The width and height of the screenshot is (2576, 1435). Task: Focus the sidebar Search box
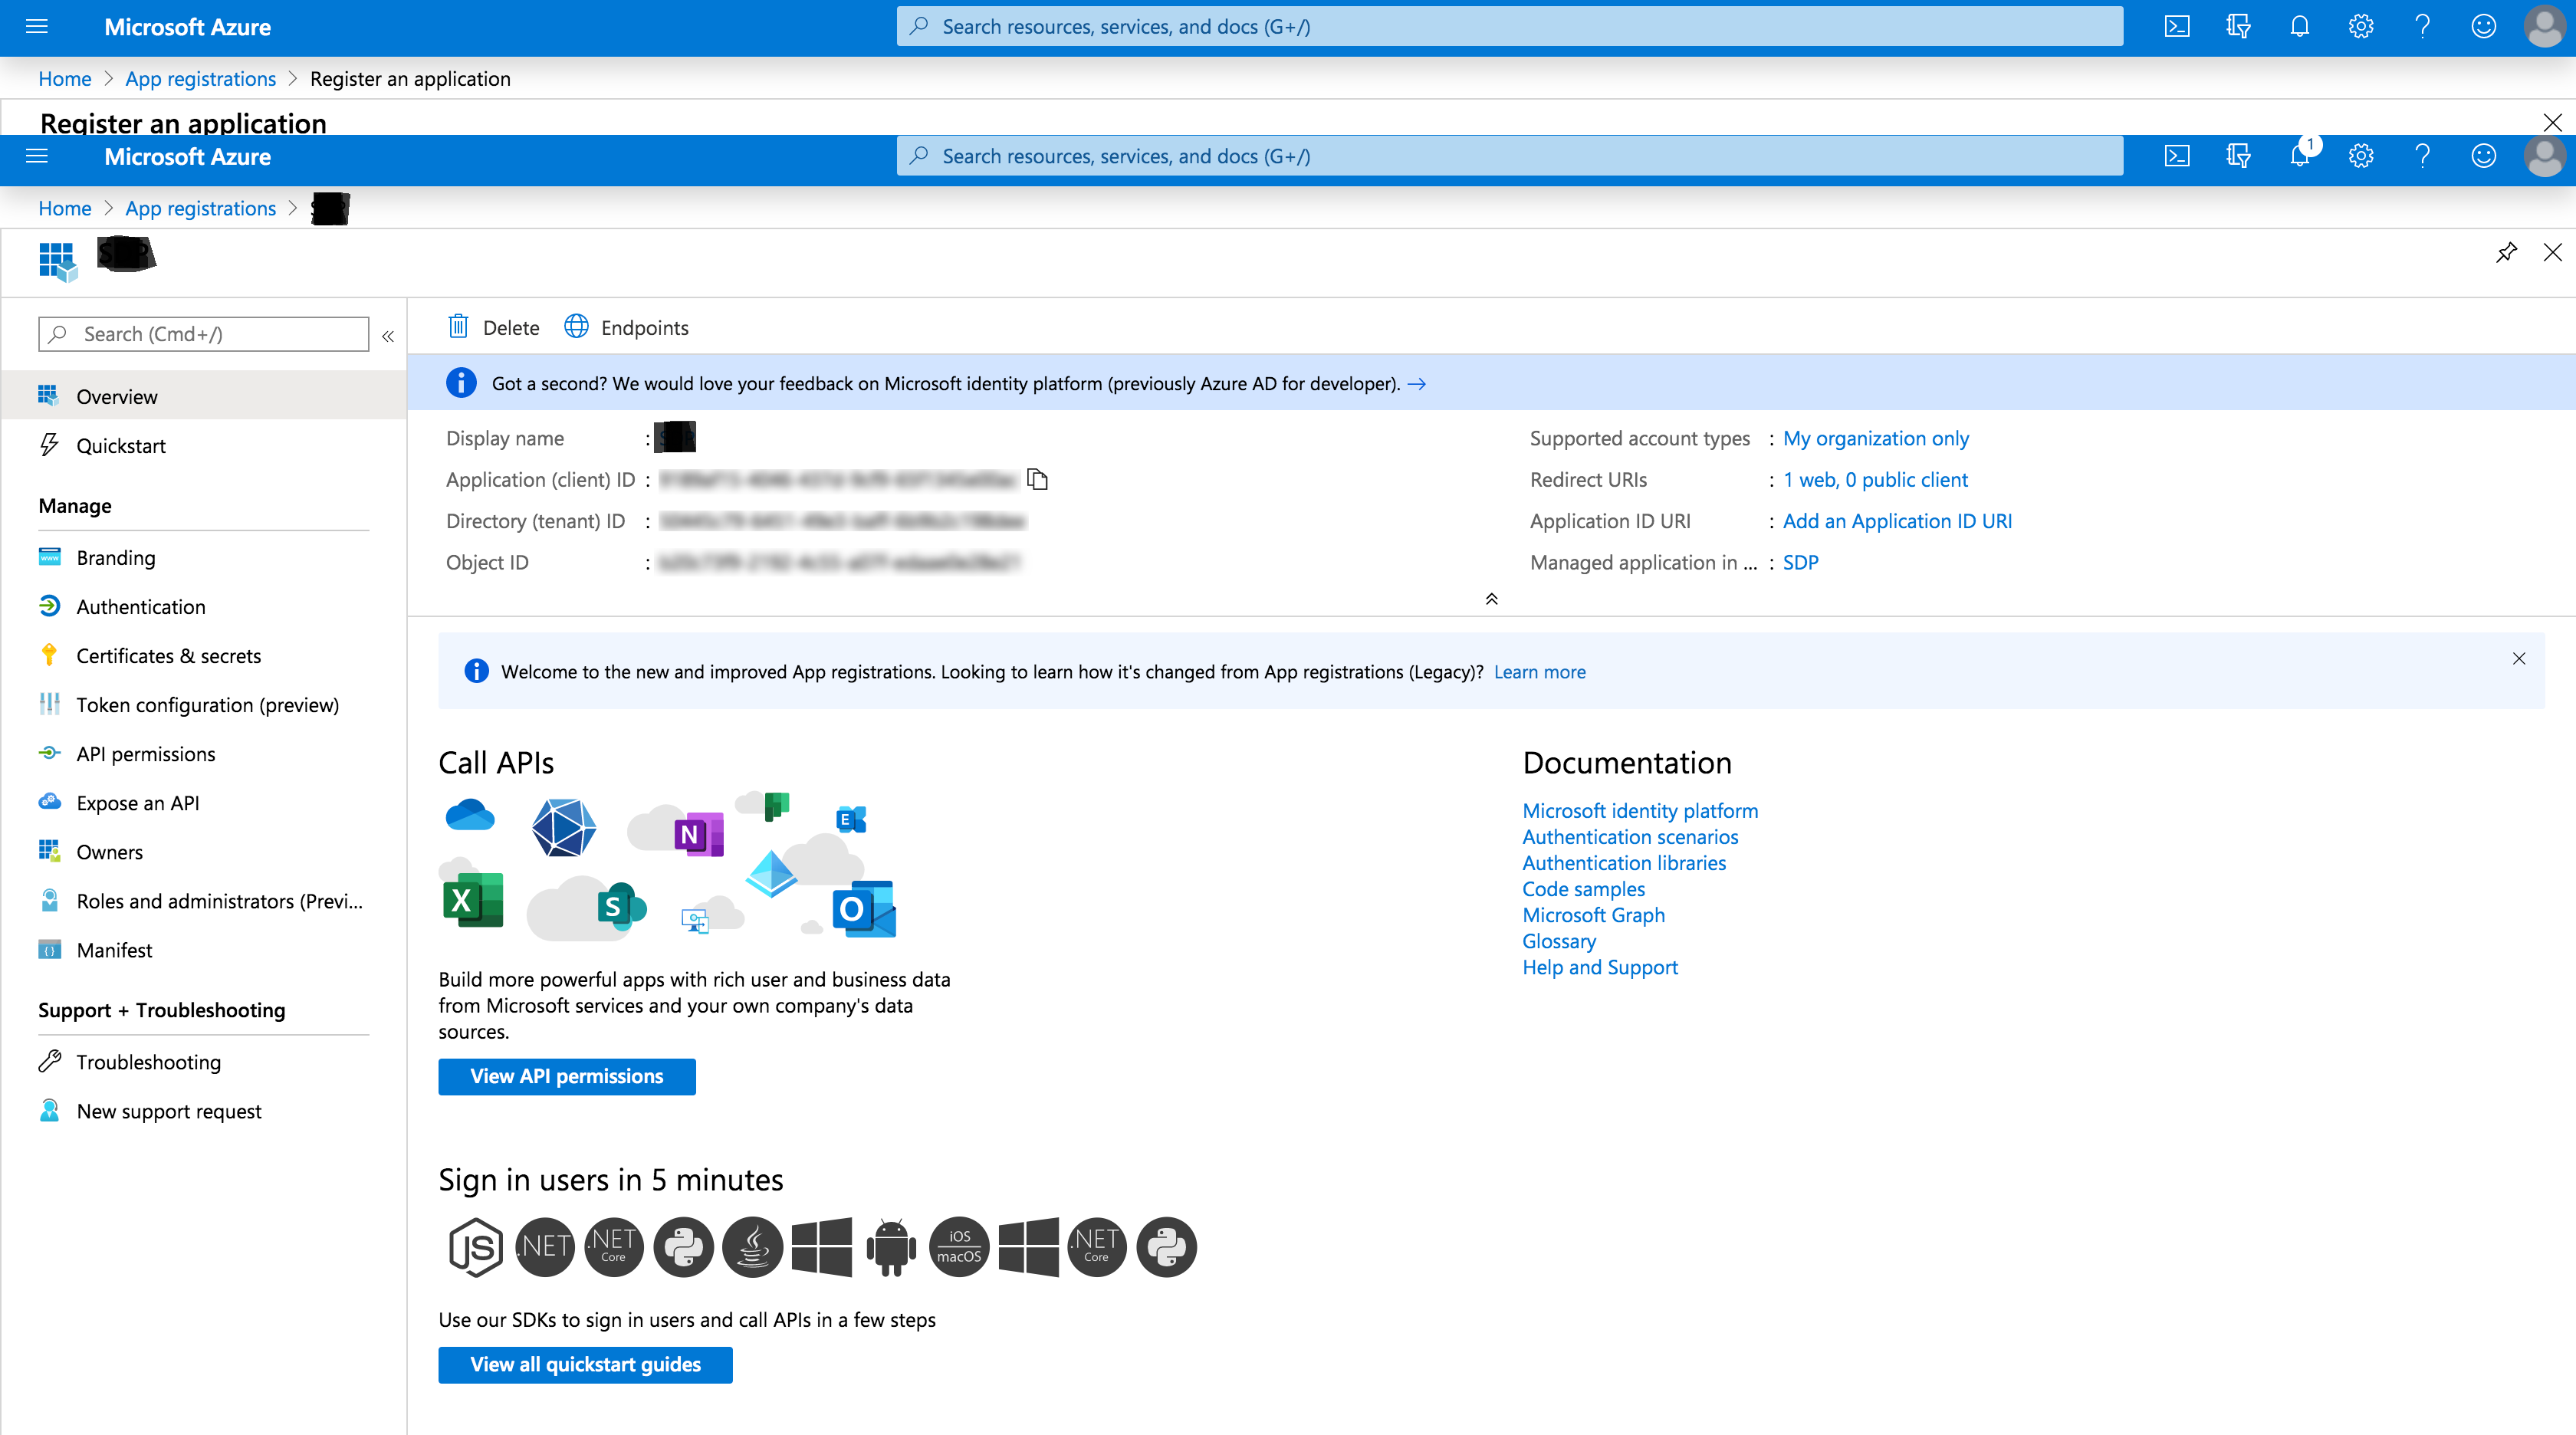204,334
